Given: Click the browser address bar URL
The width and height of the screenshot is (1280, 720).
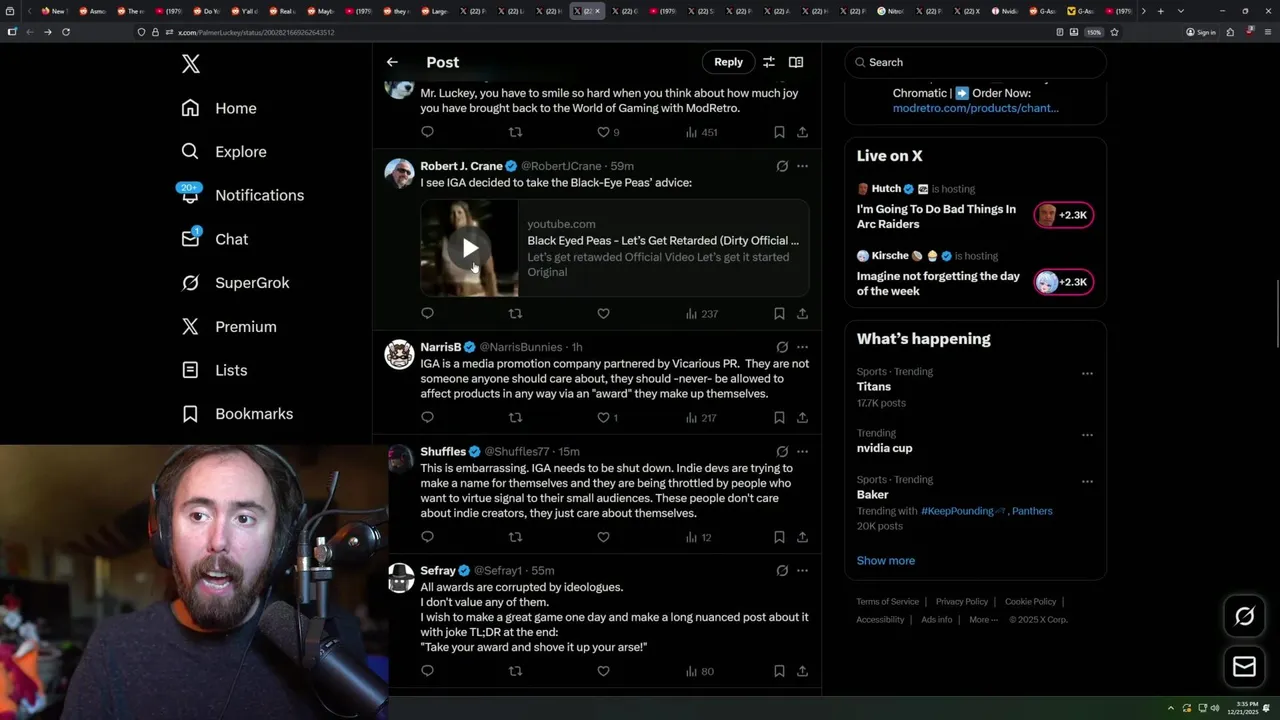Looking at the screenshot, I should point(256,32).
